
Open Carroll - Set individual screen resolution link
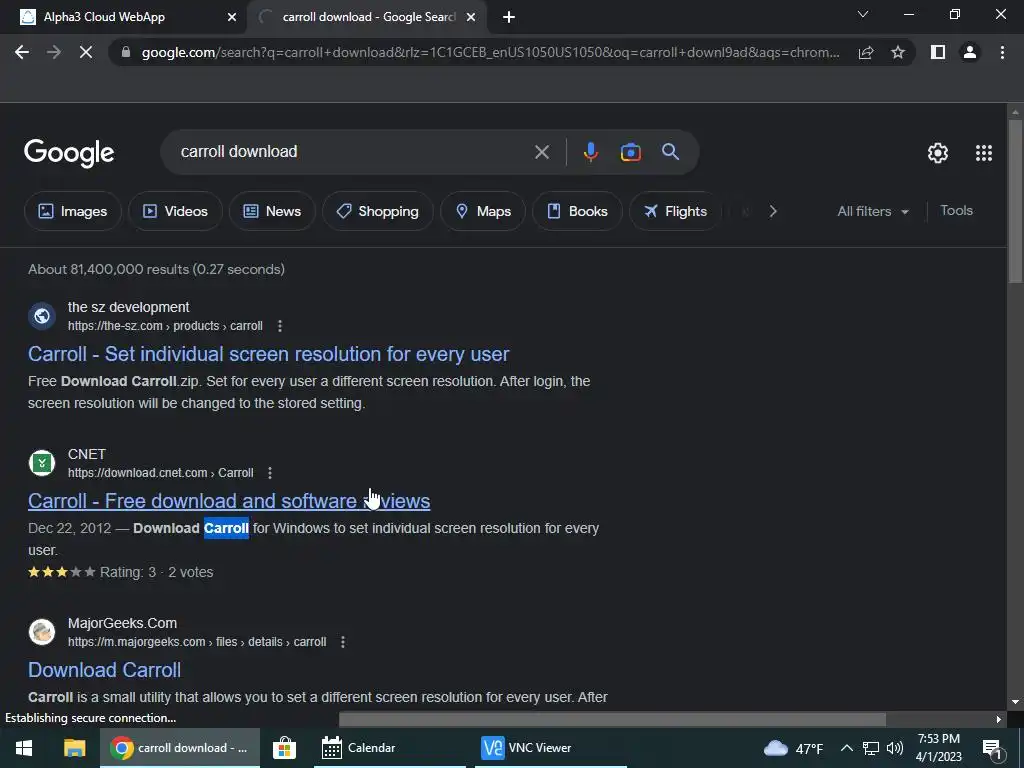(x=268, y=354)
